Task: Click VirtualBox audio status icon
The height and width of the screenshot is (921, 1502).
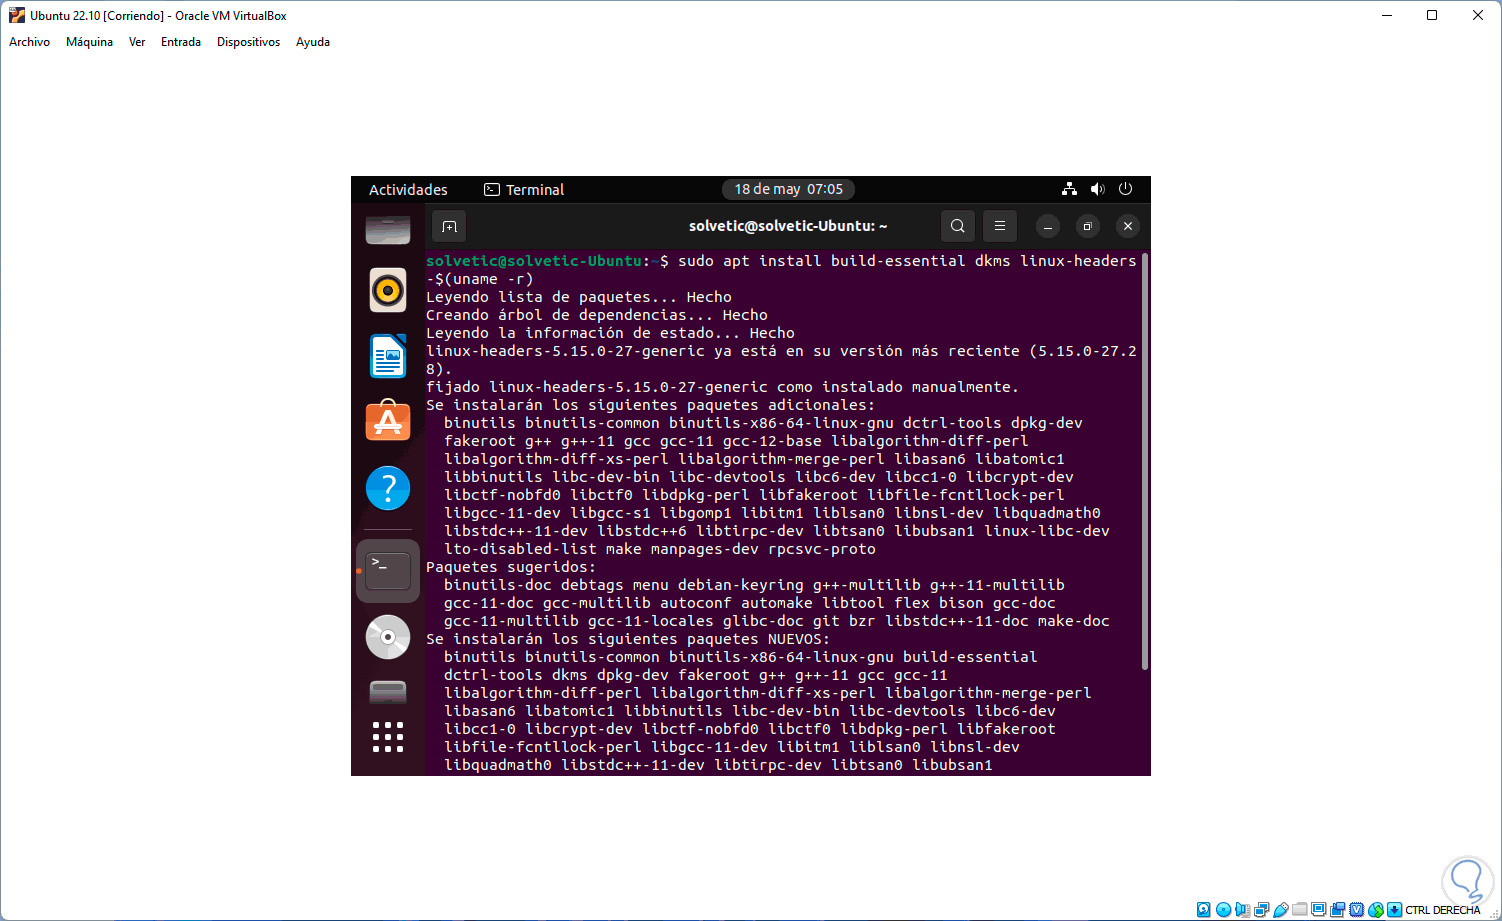Action: pyautogui.click(x=1242, y=910)
